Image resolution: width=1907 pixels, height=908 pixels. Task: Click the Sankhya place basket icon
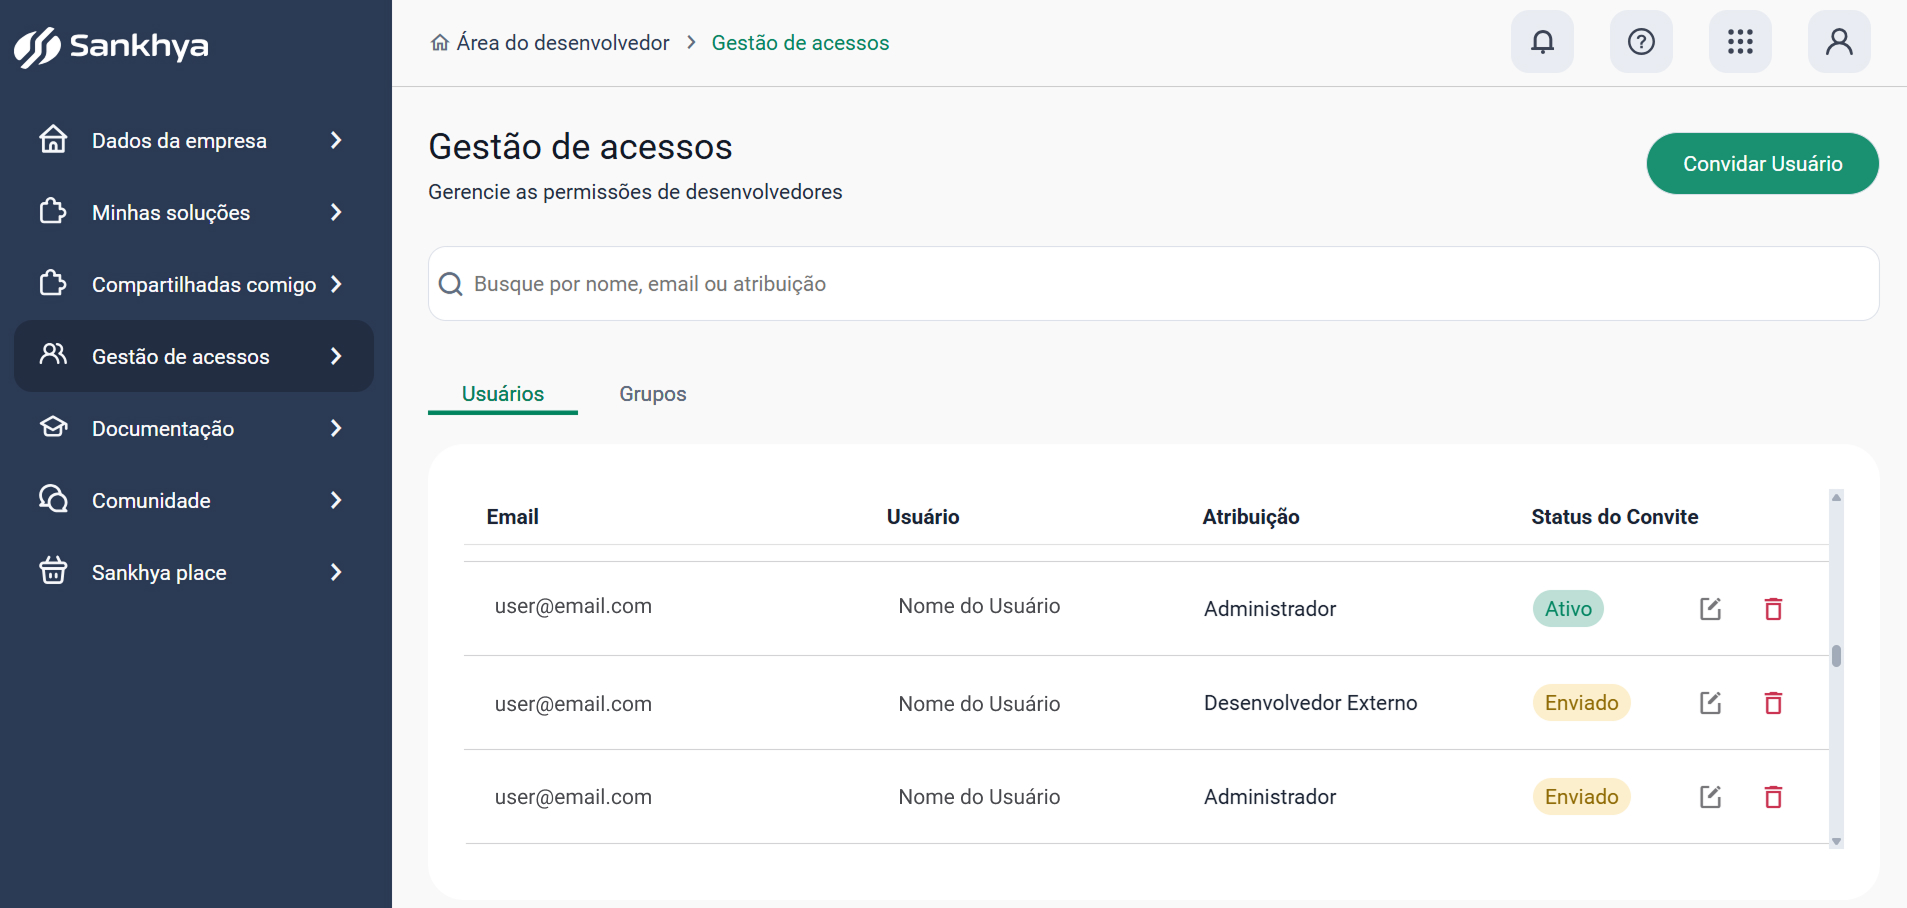coord(53,571)
